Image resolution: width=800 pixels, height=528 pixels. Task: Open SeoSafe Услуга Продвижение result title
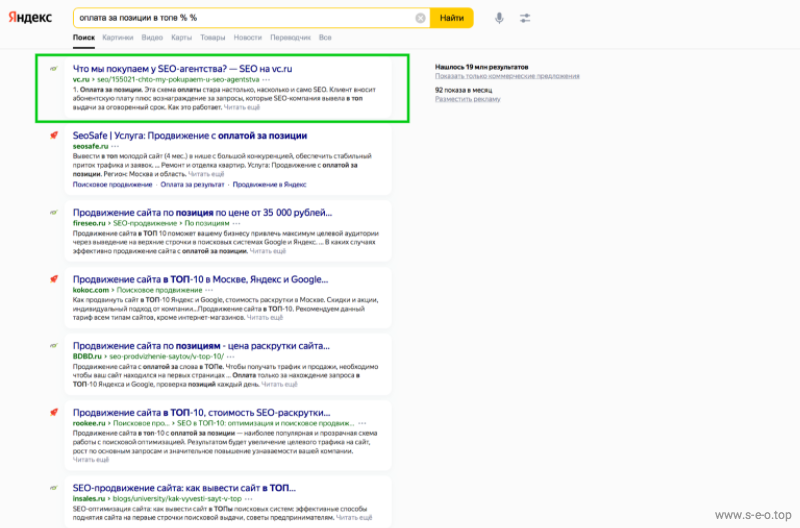coord(190,135)
